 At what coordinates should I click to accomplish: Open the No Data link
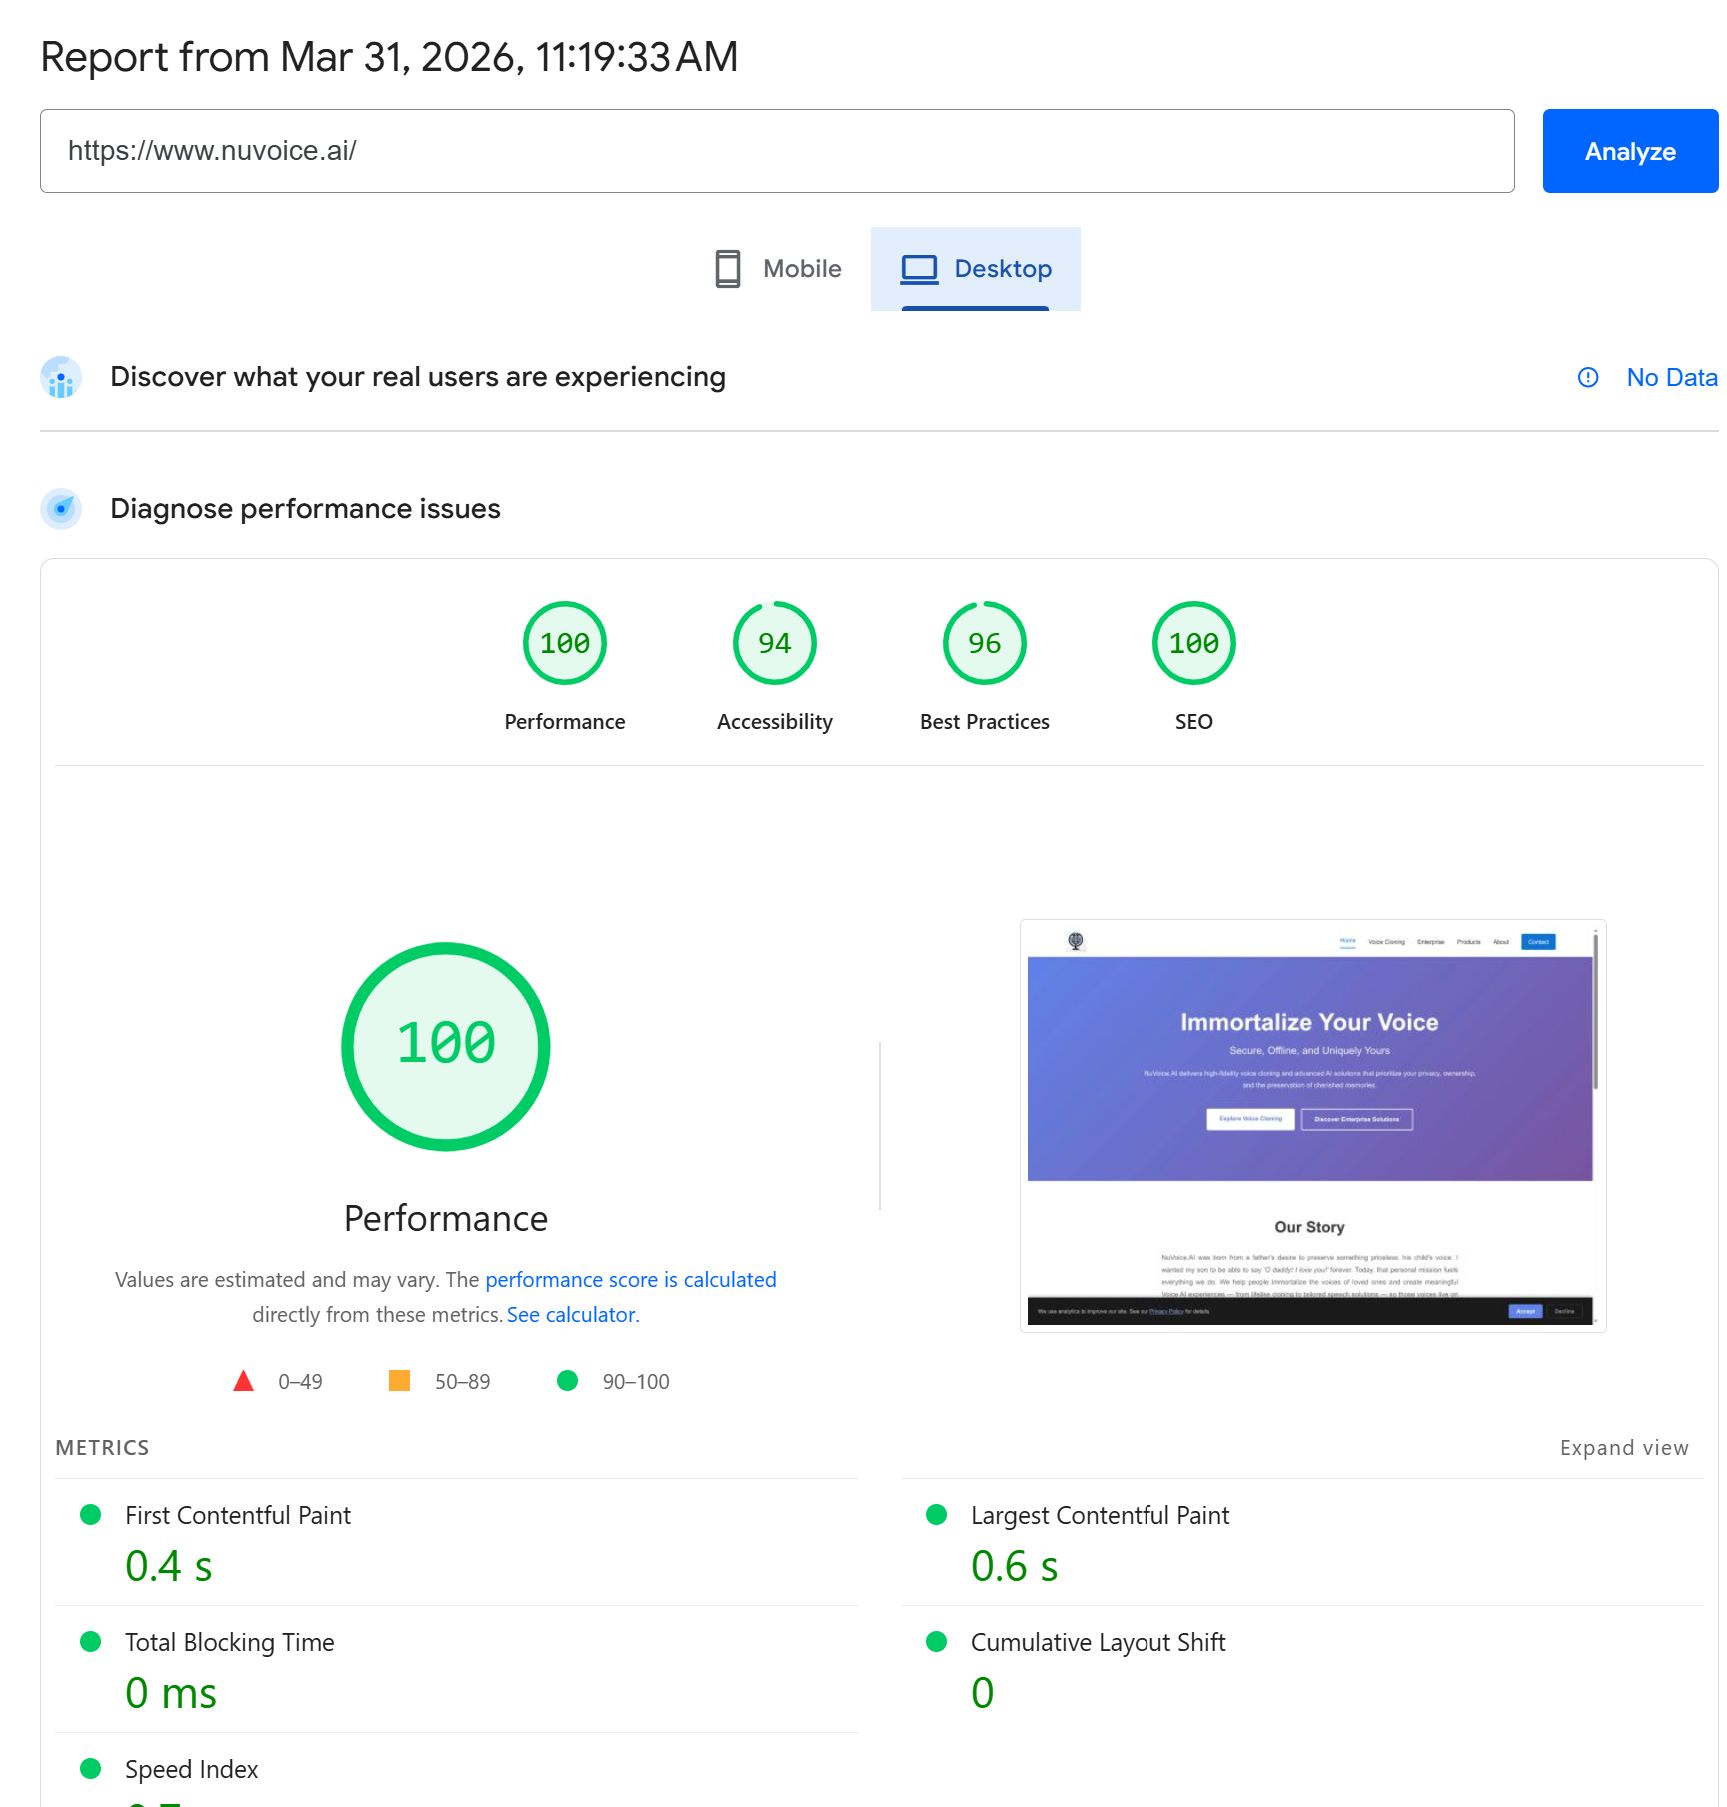point(1671,377)
